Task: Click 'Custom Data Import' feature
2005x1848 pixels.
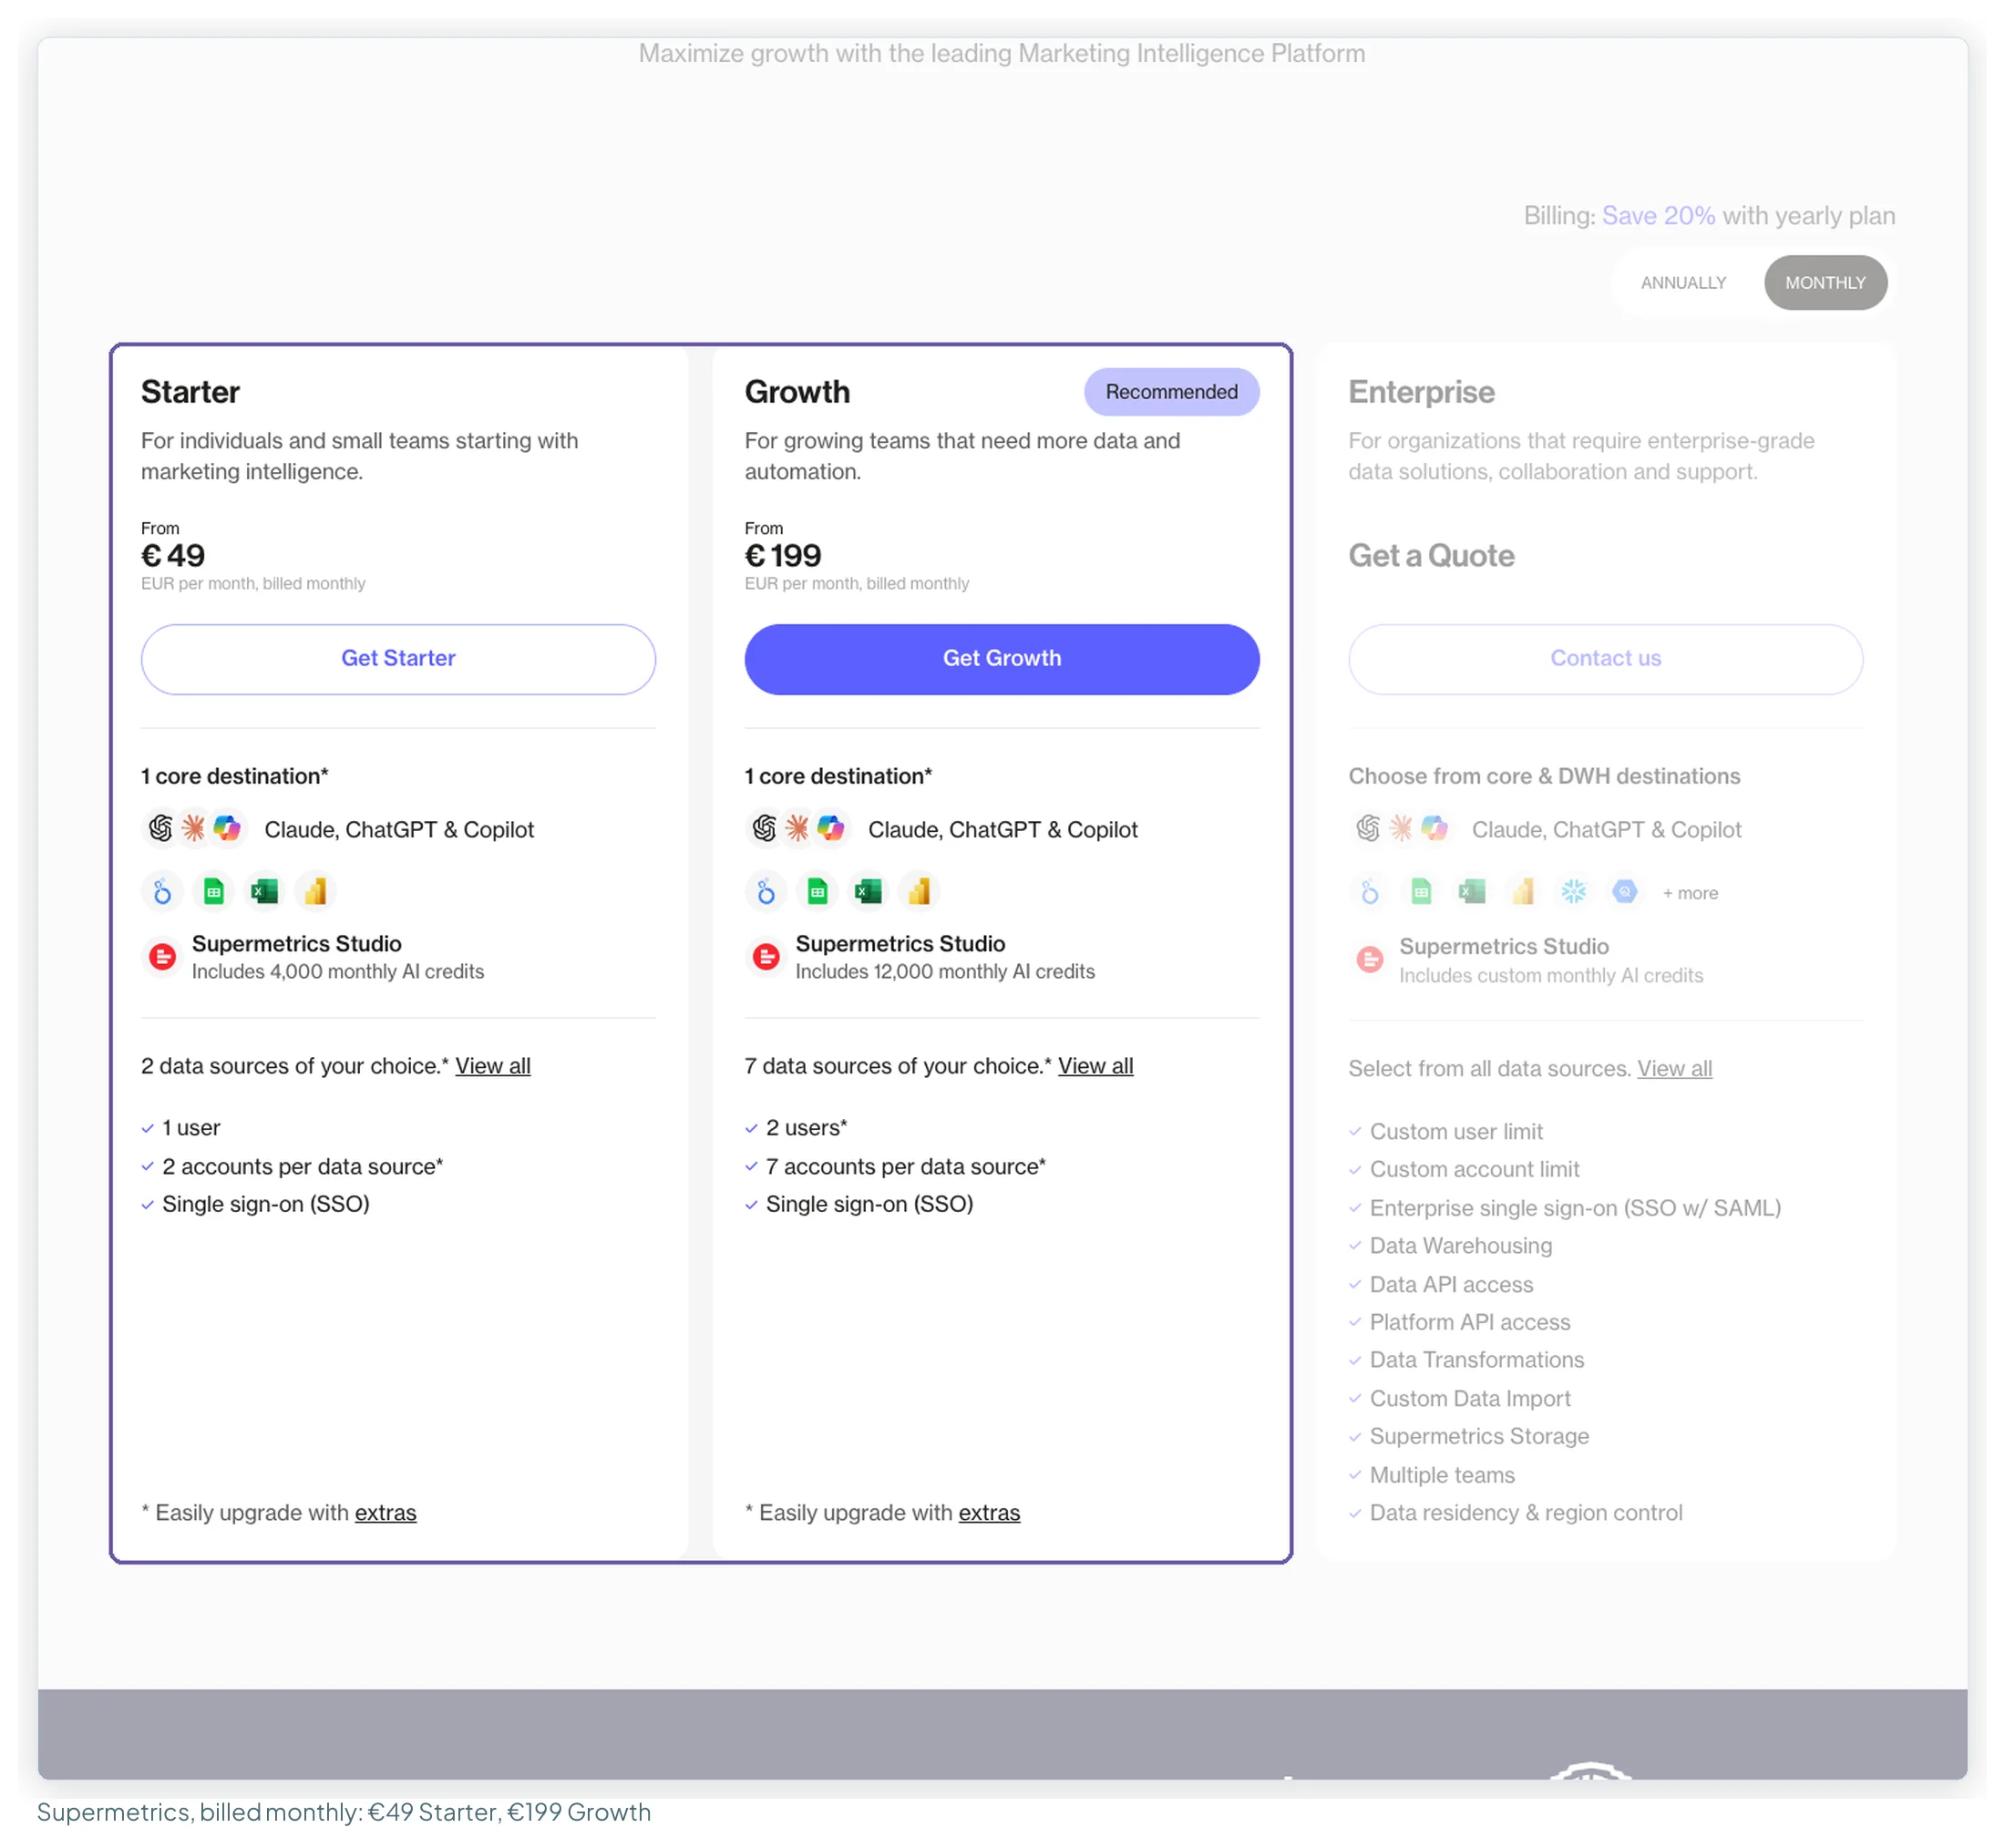Action: pos(1460,1399)
